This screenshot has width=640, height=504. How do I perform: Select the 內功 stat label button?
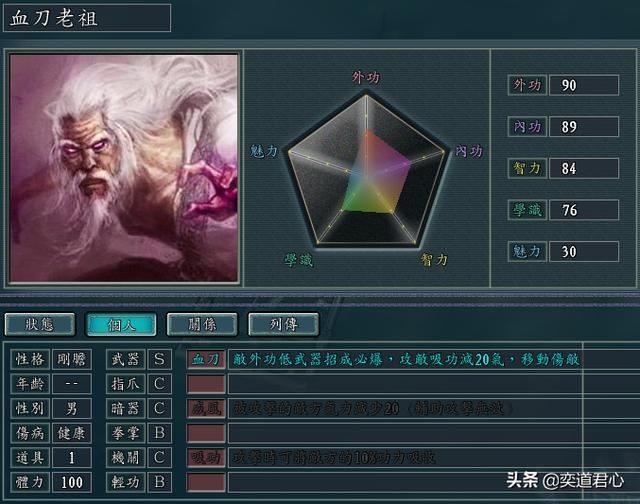click(527, 127)
